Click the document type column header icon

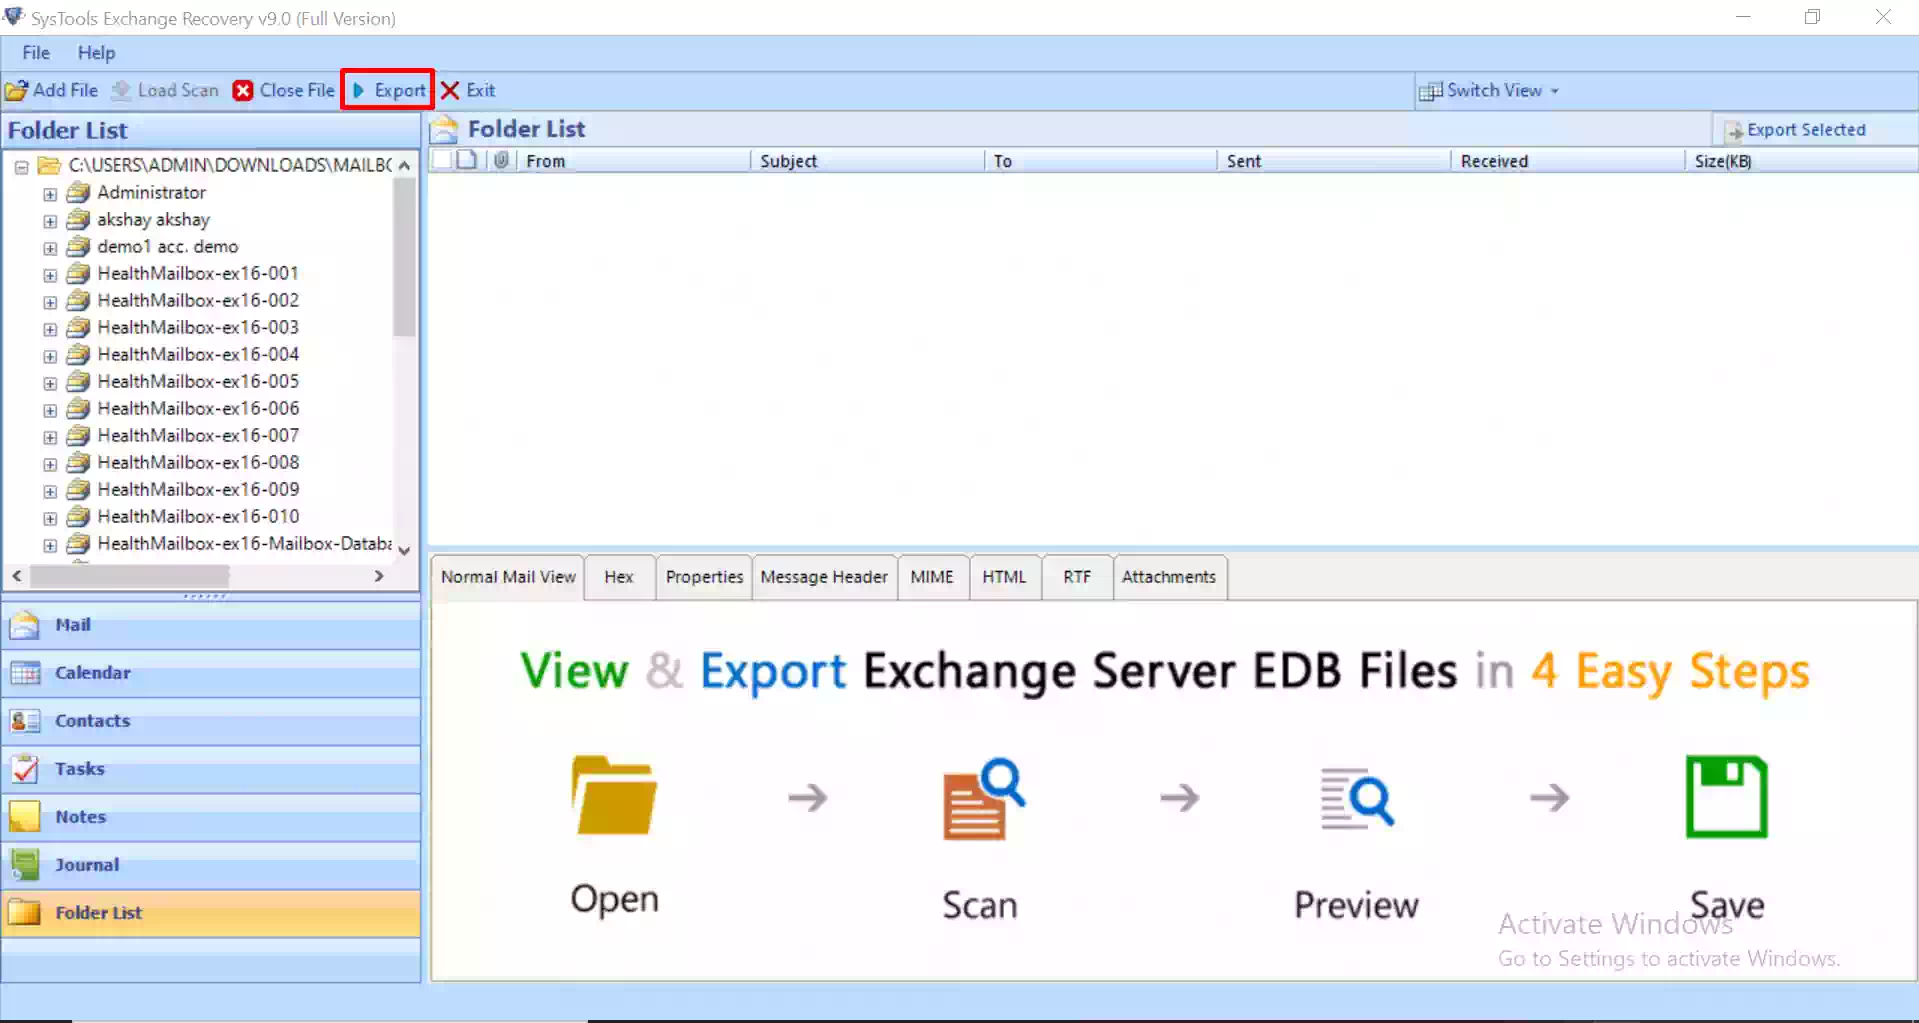tap(467, 160)
